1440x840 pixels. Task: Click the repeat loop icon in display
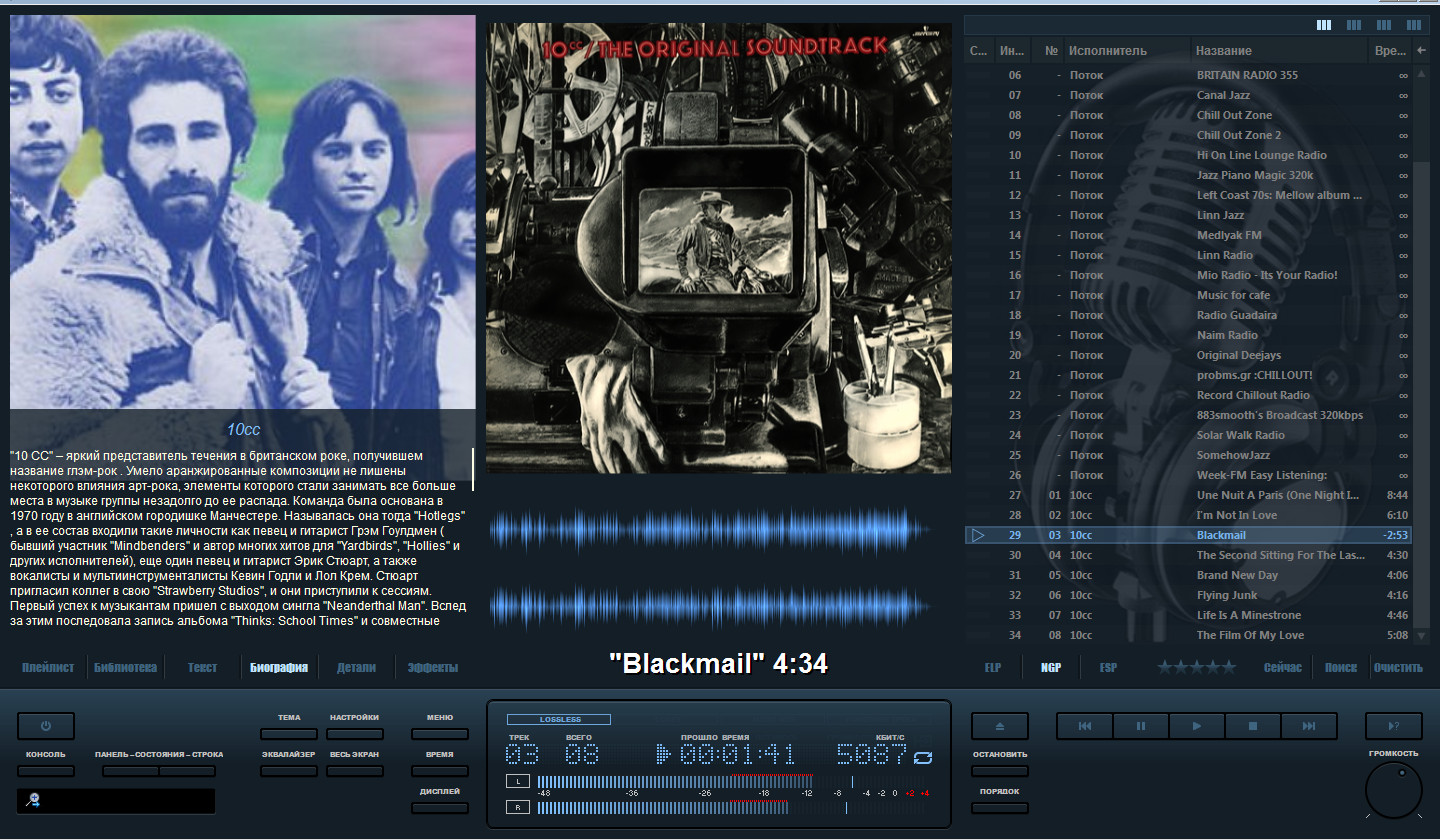point(923,757)
